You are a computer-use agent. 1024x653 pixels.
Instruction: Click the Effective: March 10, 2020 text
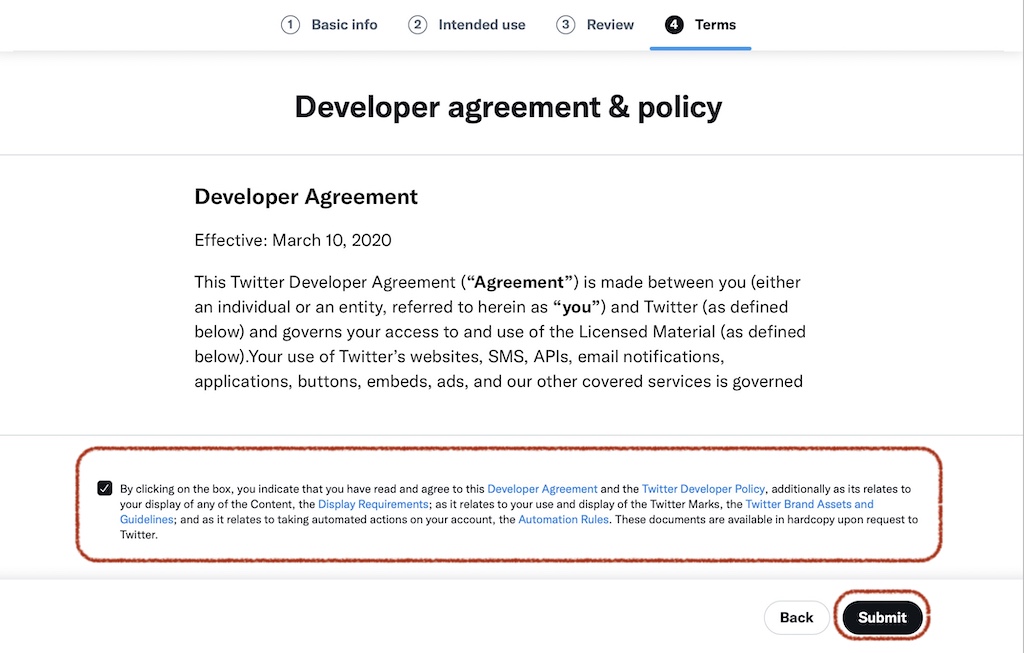[x=293, y=240]
